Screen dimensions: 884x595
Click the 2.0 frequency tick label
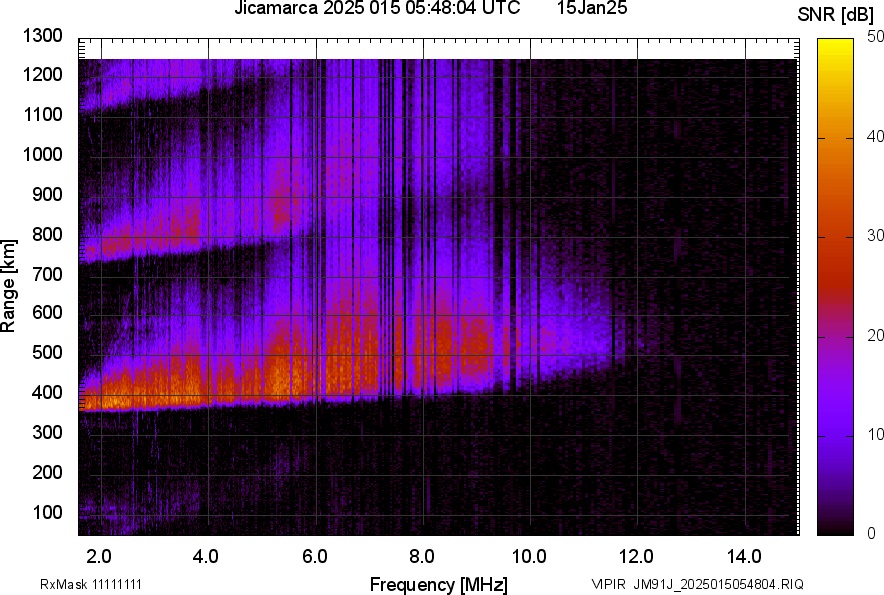(98, 556)
